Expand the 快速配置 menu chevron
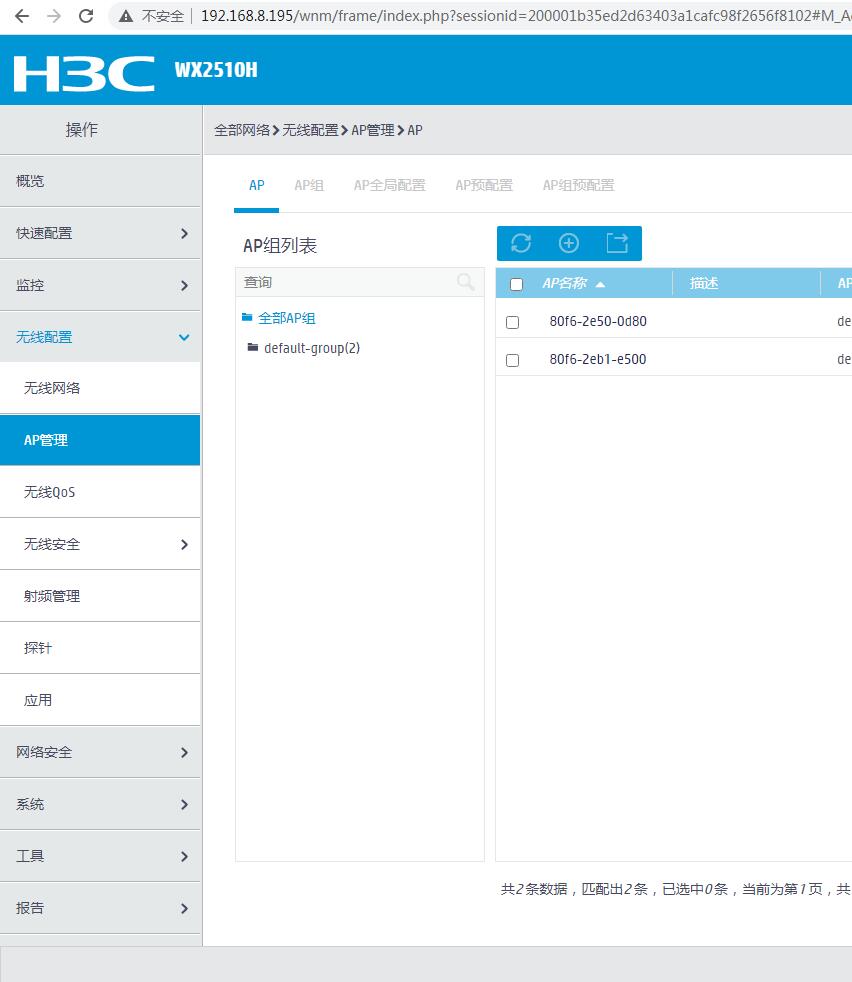852x982 pixels. point(184,234)
